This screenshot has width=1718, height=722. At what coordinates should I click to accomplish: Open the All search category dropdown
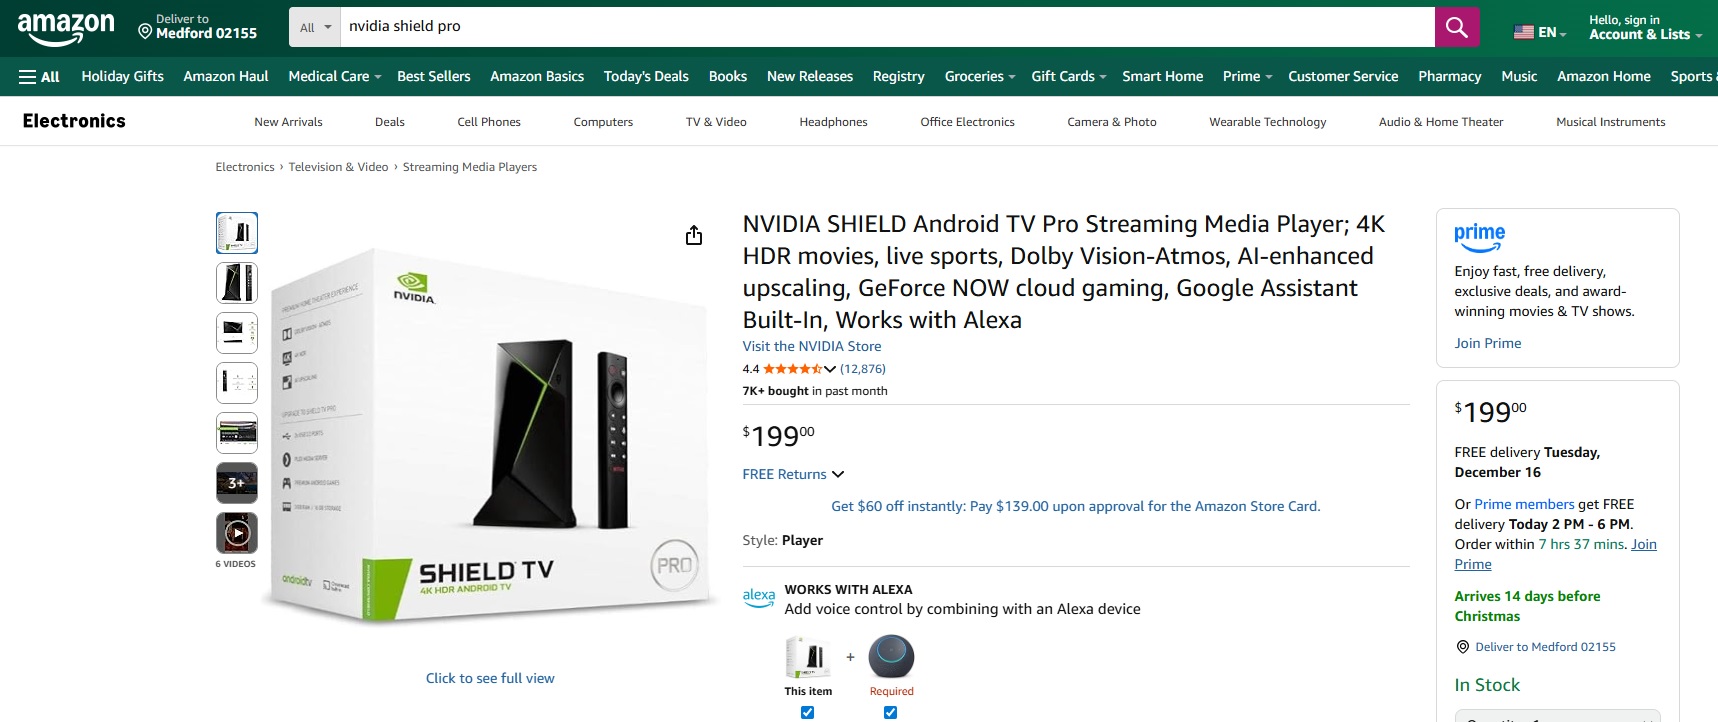(315, 27)
